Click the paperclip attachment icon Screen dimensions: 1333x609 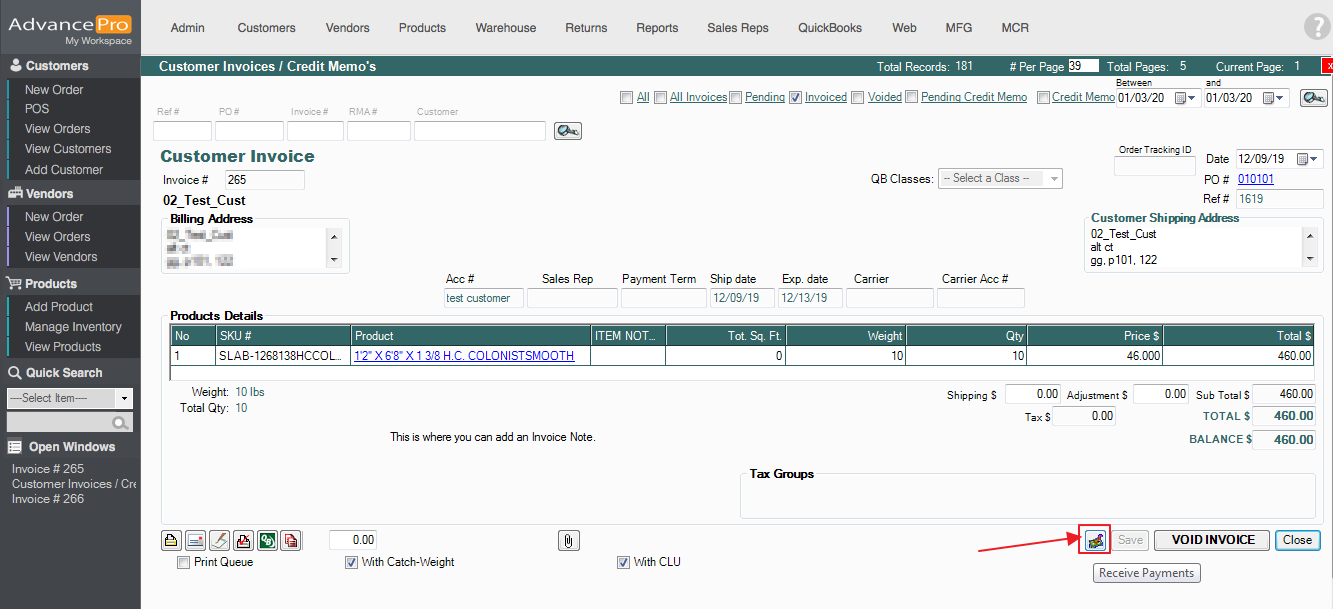pyautogui.click(x=568, y=541)
